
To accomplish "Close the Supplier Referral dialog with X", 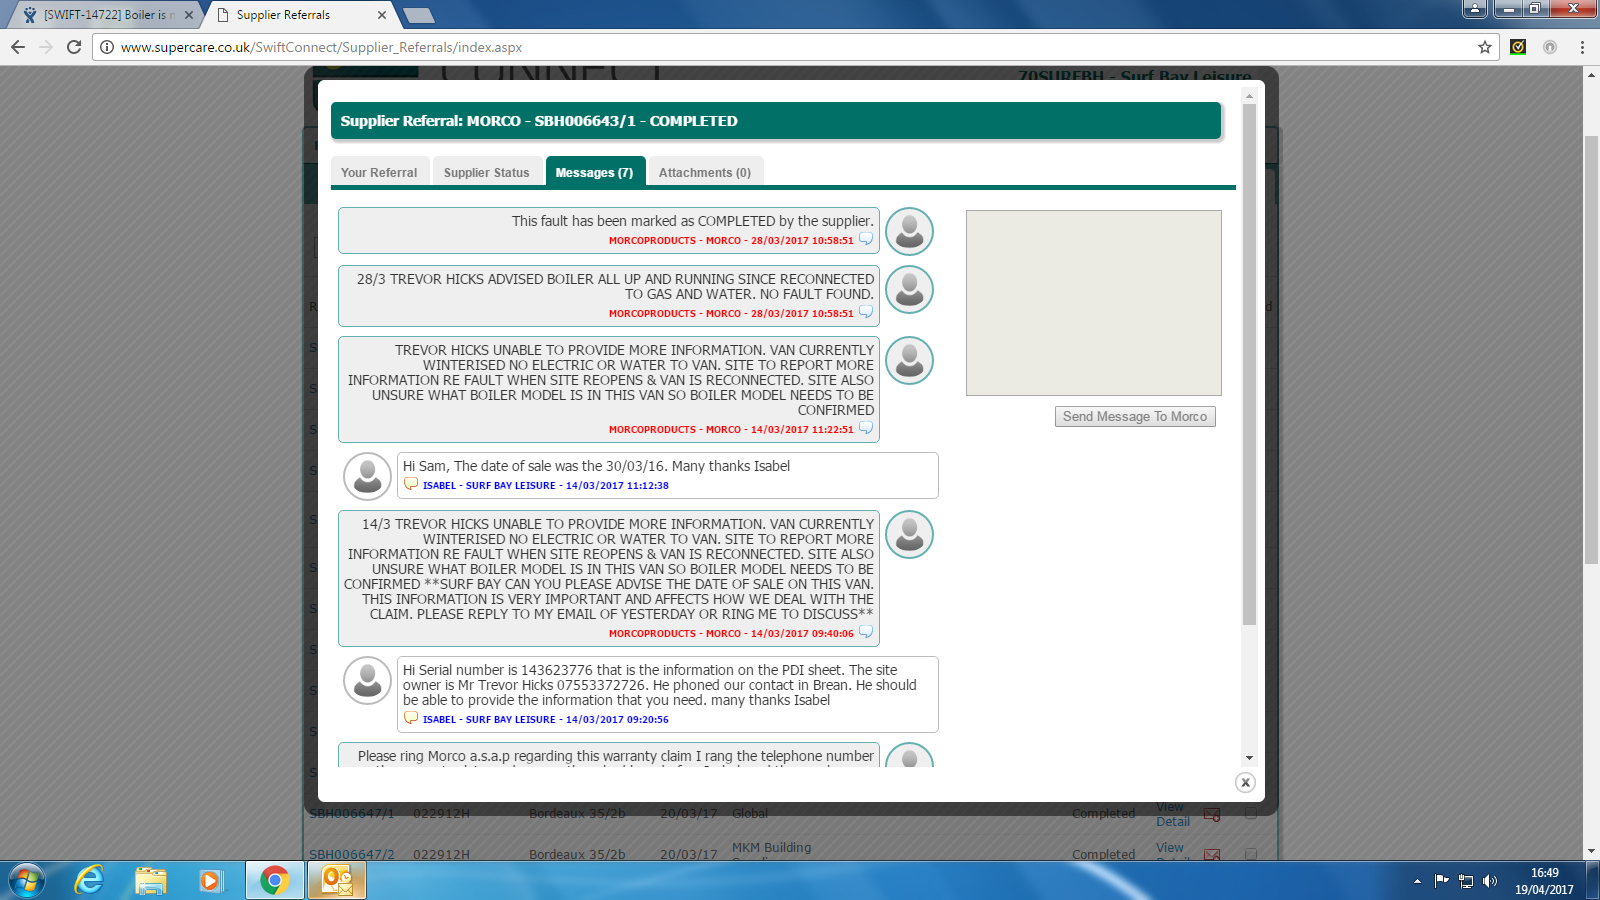I will 1245,783.
